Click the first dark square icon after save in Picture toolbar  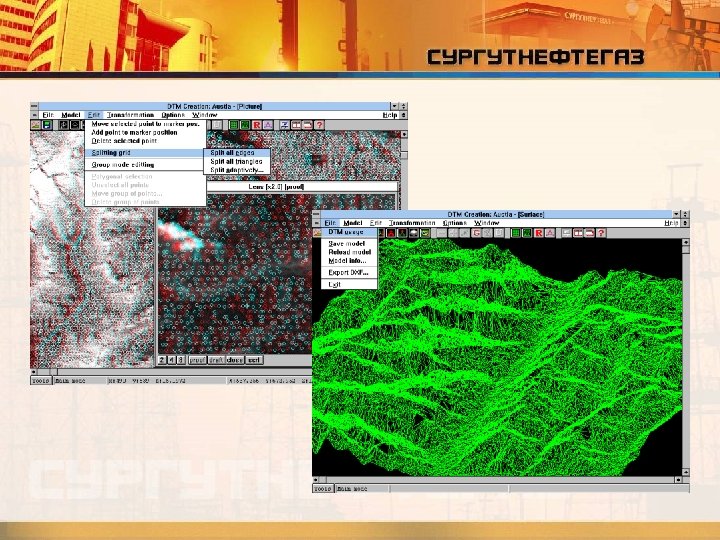(63, 125)
